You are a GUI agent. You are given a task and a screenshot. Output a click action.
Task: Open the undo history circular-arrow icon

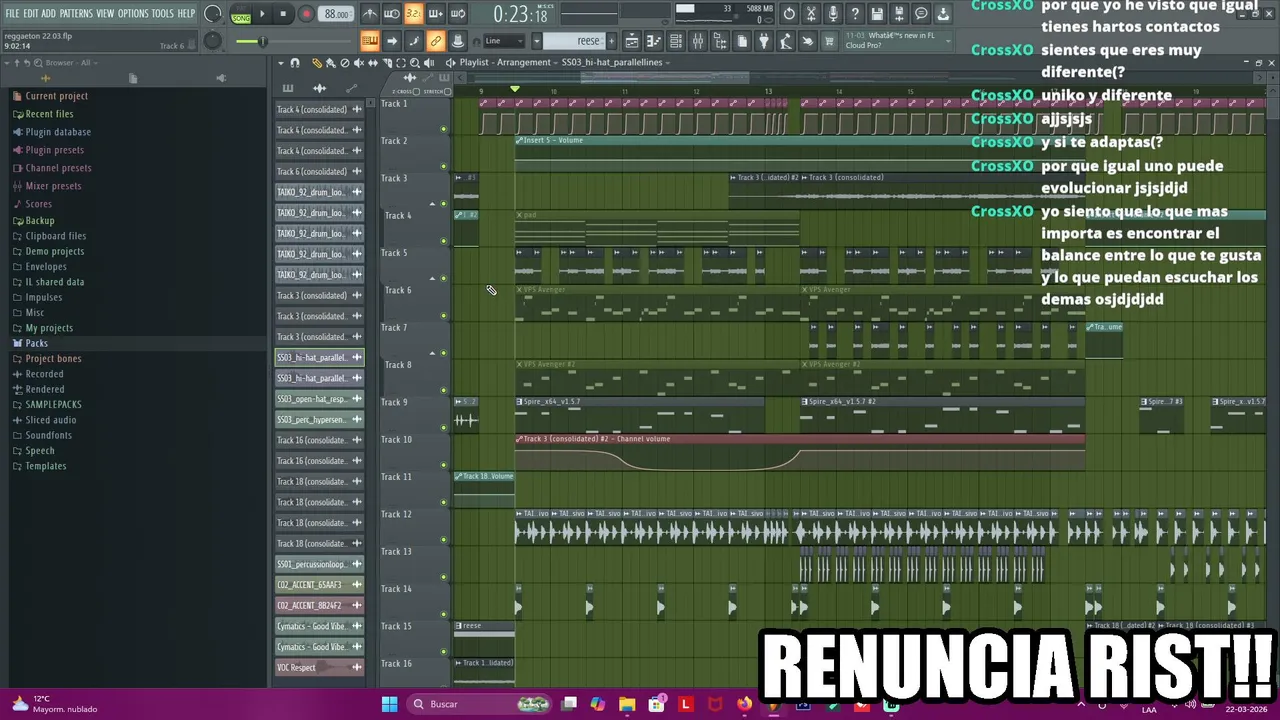789,14
